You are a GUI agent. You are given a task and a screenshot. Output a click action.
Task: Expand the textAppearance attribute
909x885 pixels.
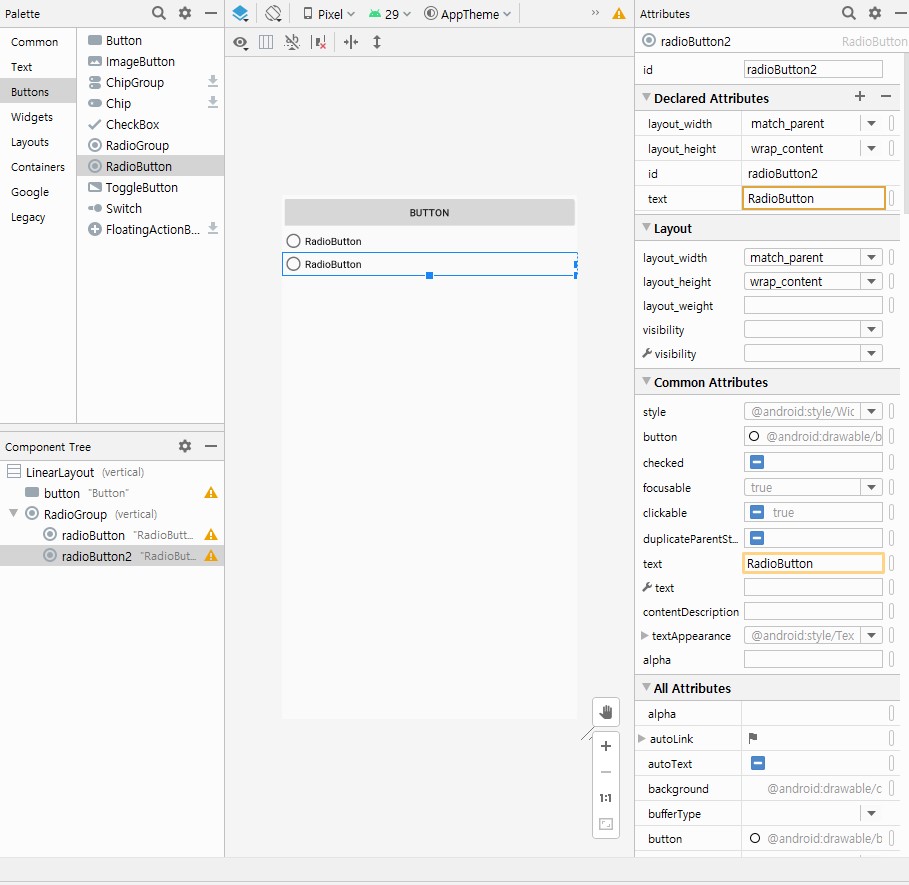click(644, 635)
